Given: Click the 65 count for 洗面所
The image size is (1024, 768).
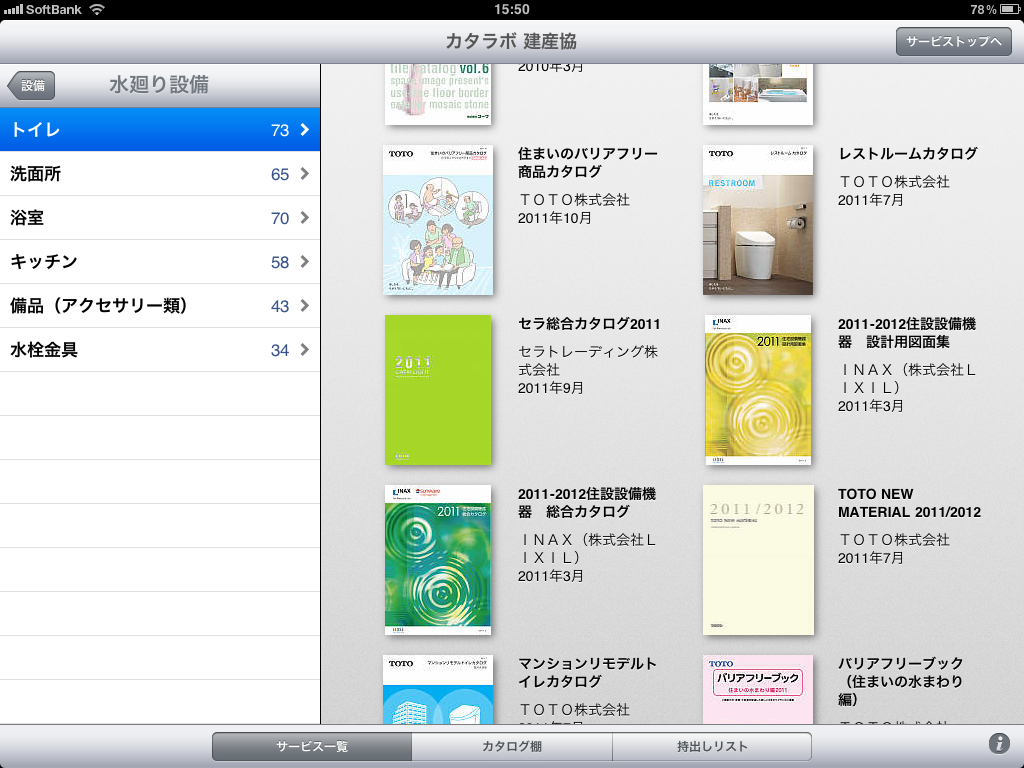Looking at the screenshot, I should tap(280, 174).
